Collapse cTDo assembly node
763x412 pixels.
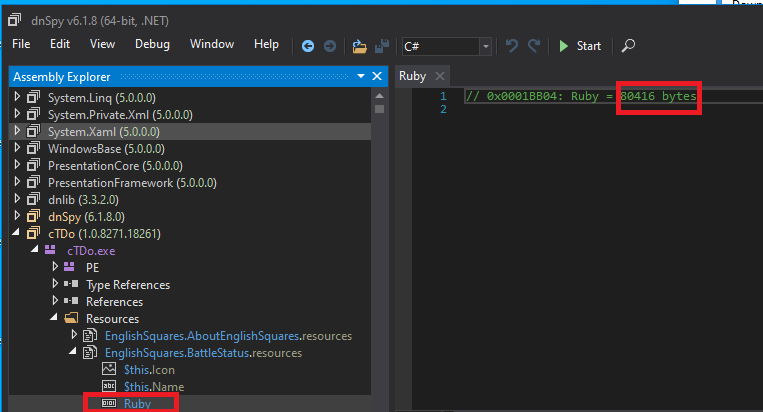click(17, 233)
